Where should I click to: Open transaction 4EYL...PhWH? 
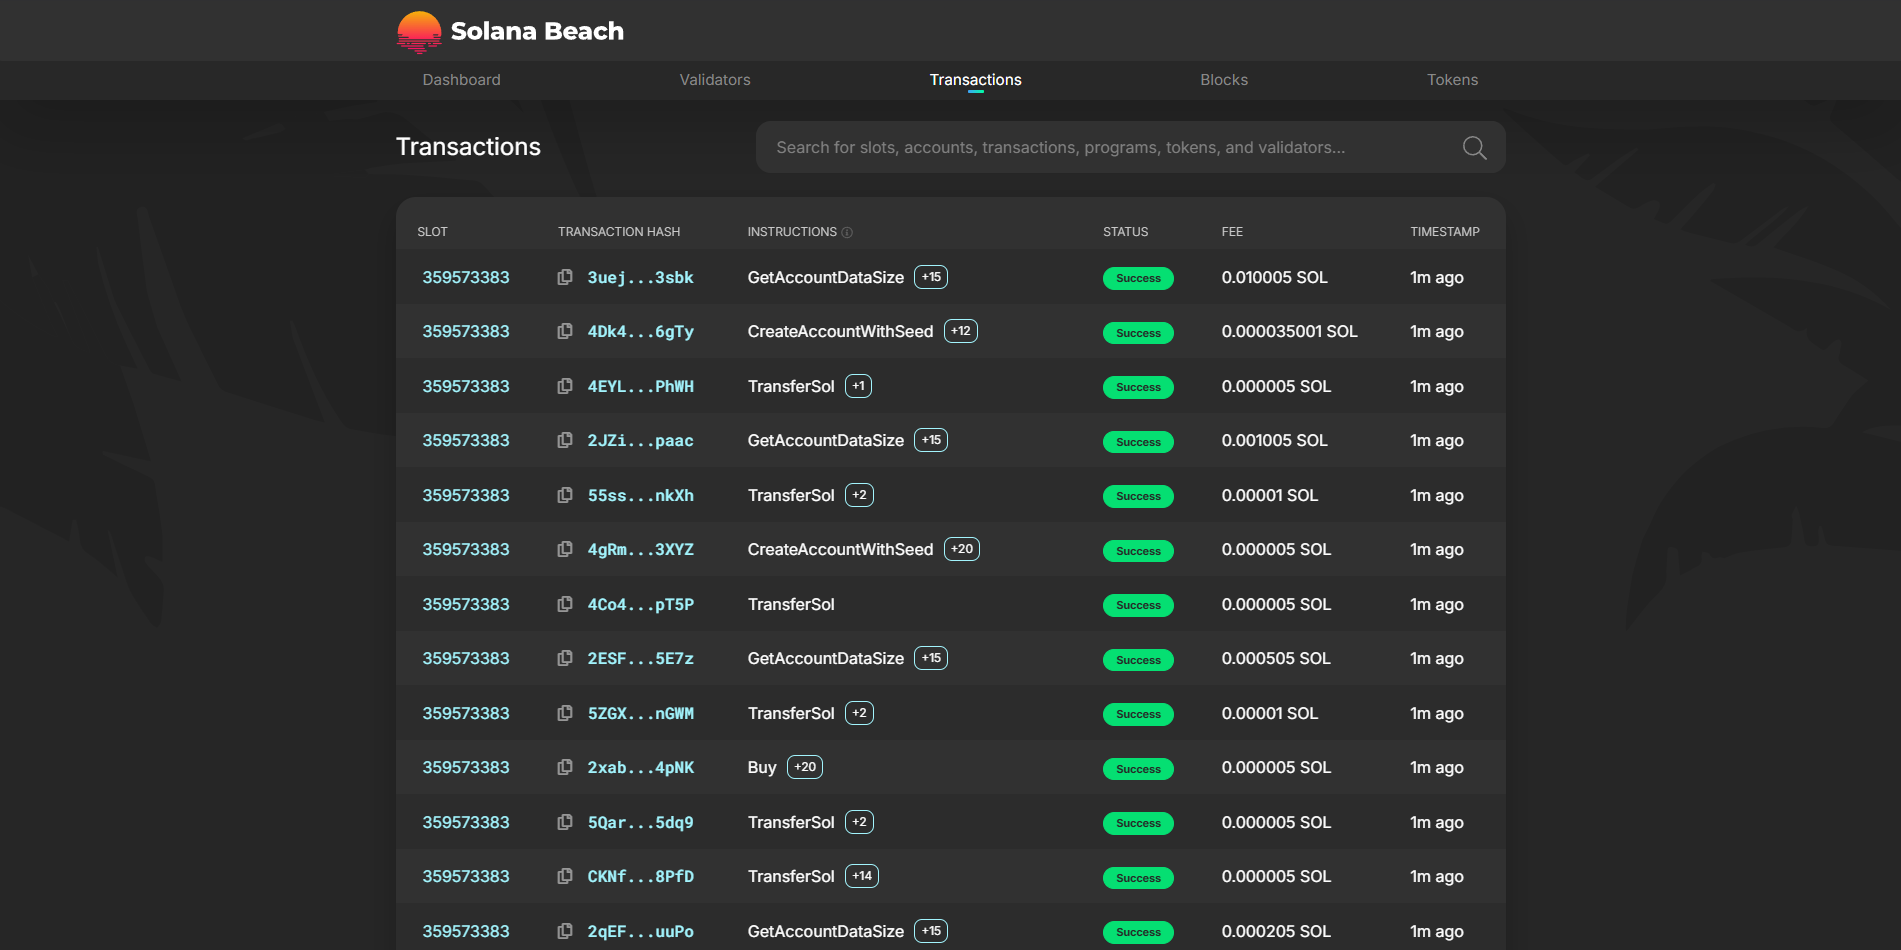[640, 386]
